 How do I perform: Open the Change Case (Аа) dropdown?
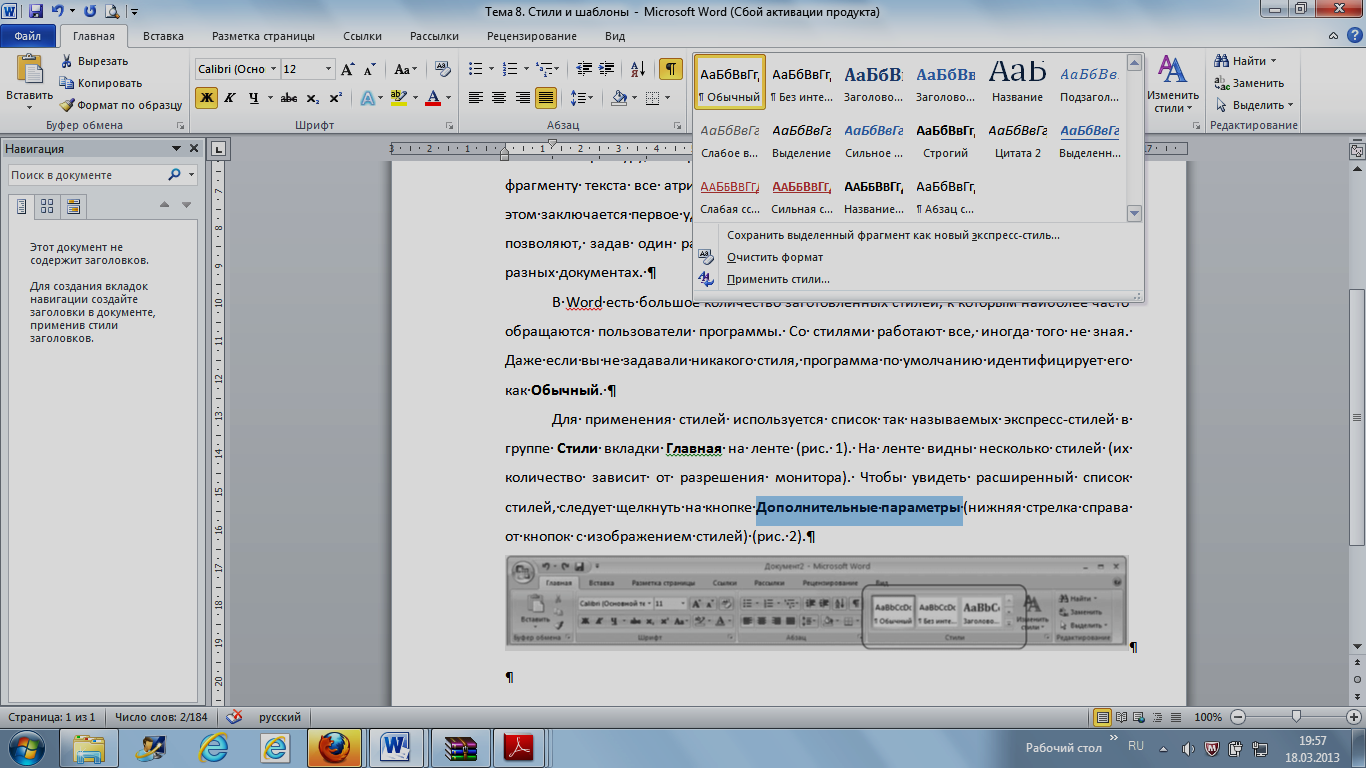pos(405,70)
